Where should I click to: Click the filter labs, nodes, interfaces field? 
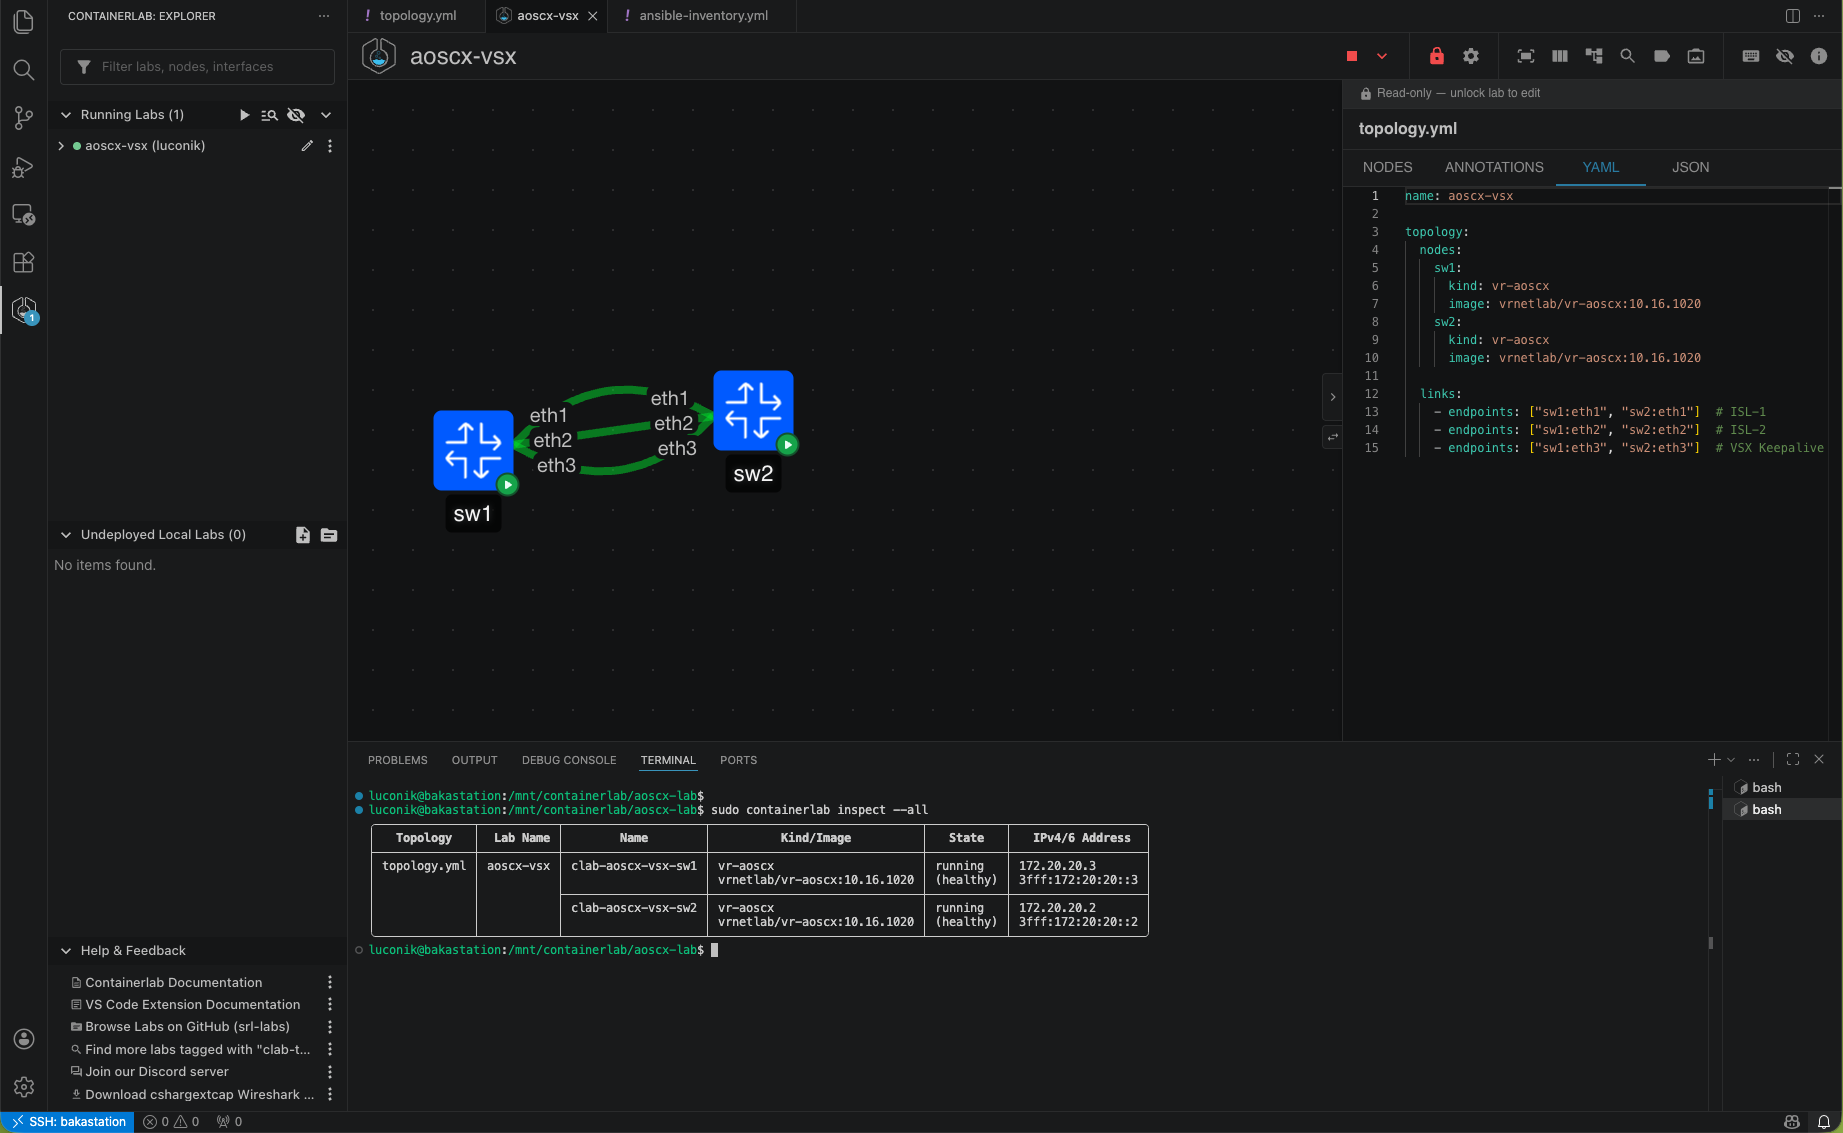point(197,67)
